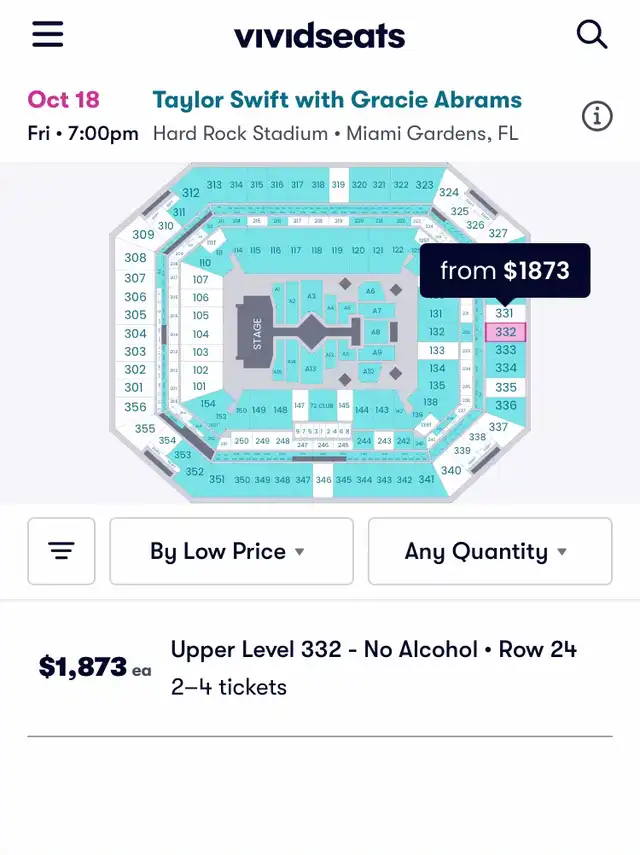Expand the By Low Price sort dropdown
The height and width of the screenshot is (855, 640).
(x=231, y=551)
